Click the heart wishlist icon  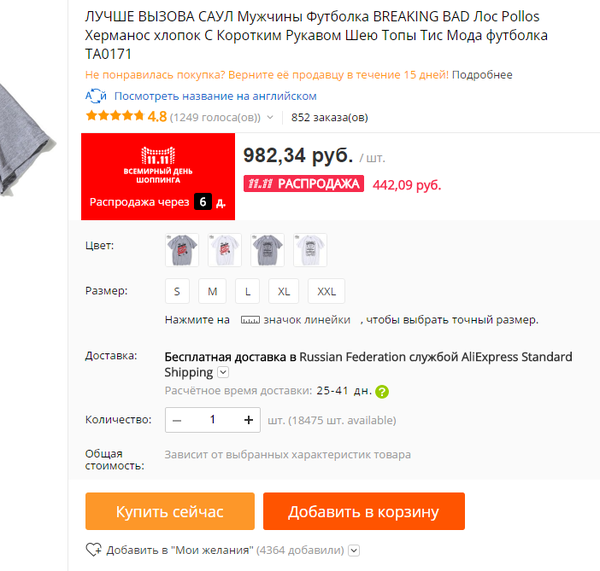click(93, 550)
